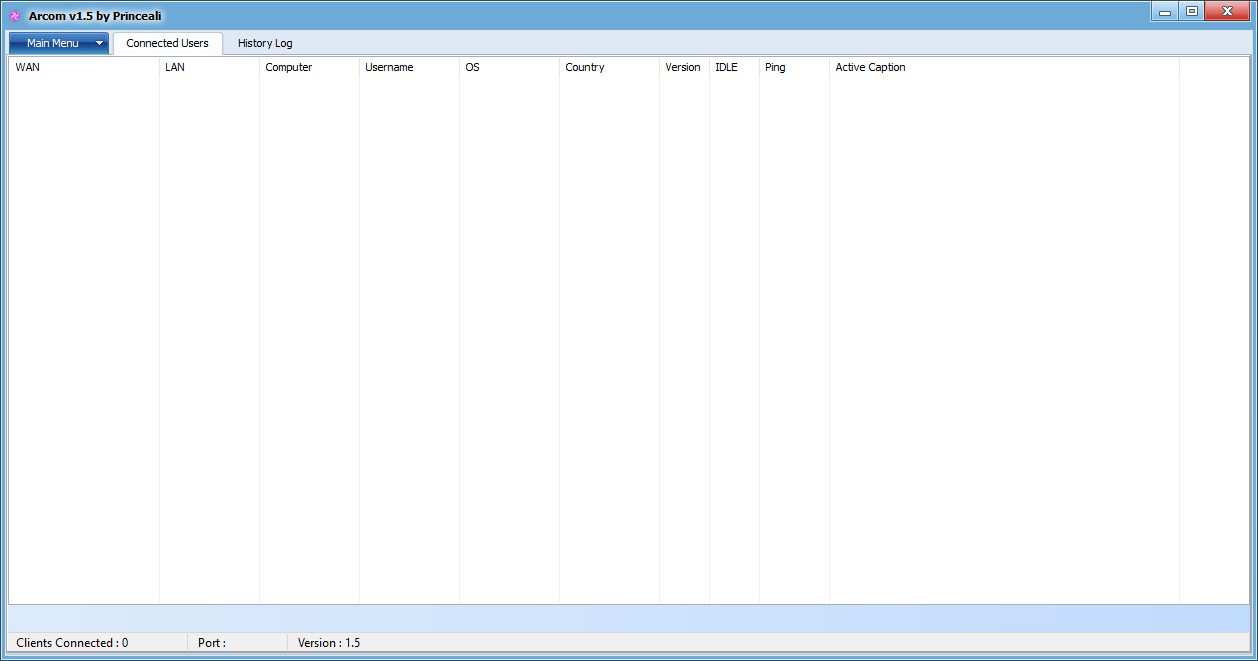Click Version 1.5 in status bar
This screenshot has height=661, width=1258.
(x=329, y=643)
